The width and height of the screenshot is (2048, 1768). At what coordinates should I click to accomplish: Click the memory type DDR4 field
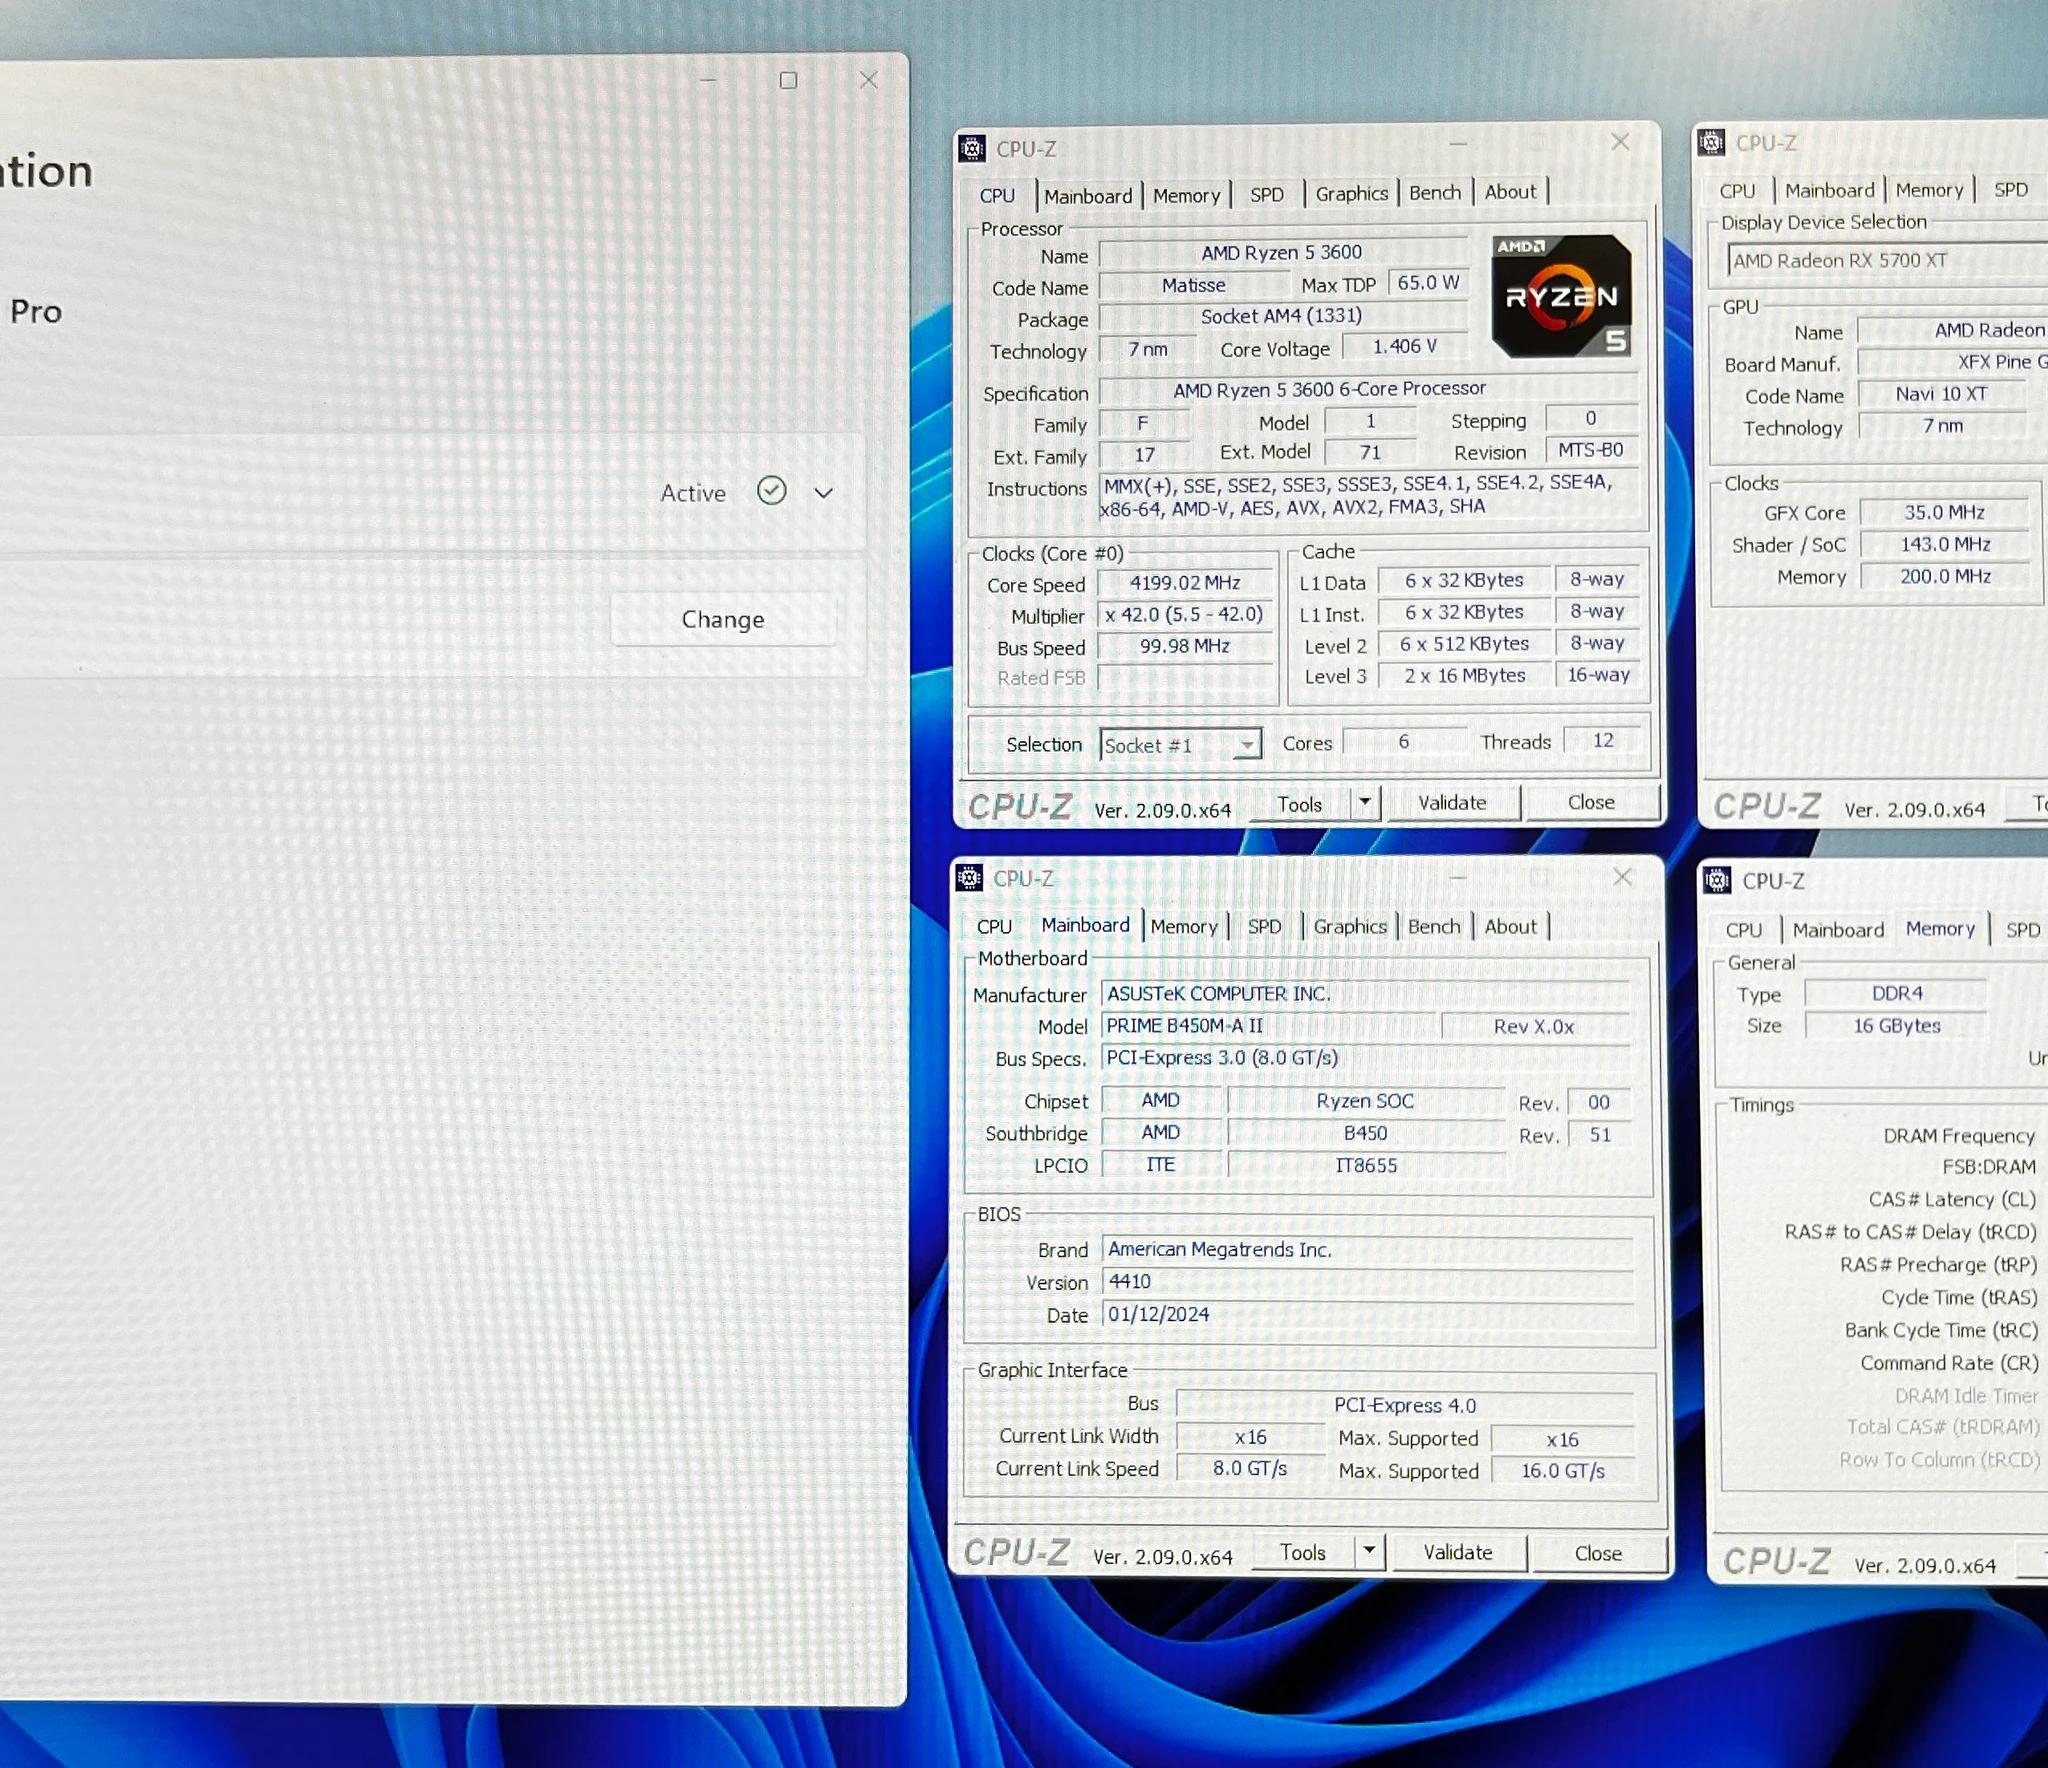coord(1897,993)
